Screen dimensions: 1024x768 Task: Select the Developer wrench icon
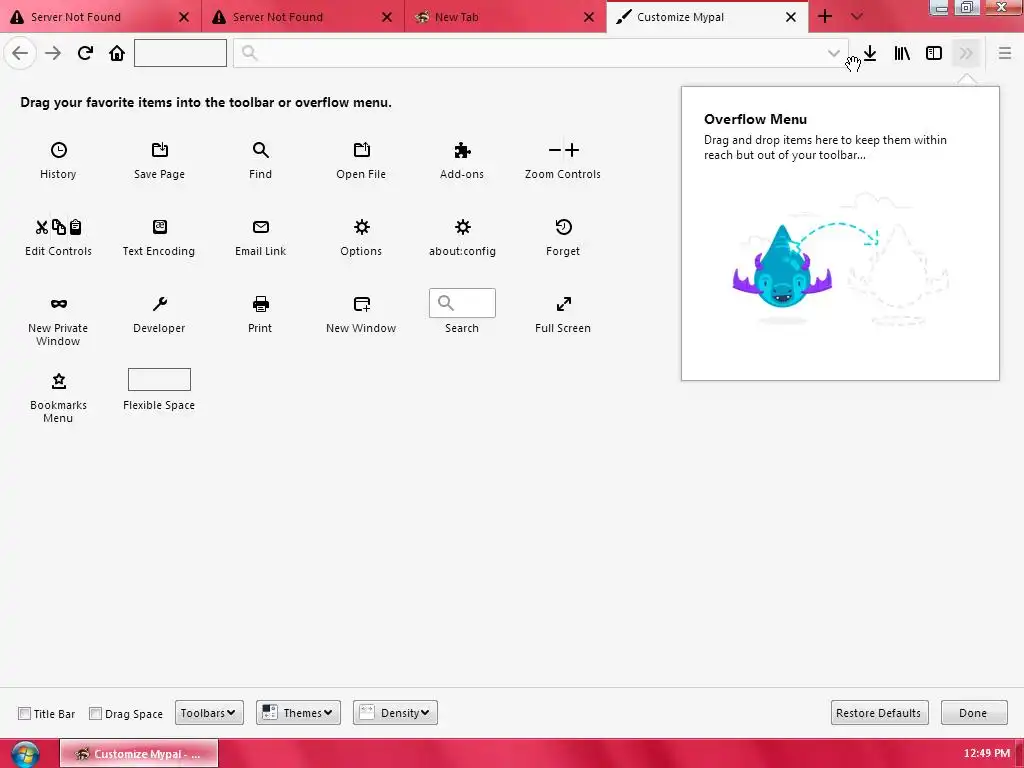159,304
